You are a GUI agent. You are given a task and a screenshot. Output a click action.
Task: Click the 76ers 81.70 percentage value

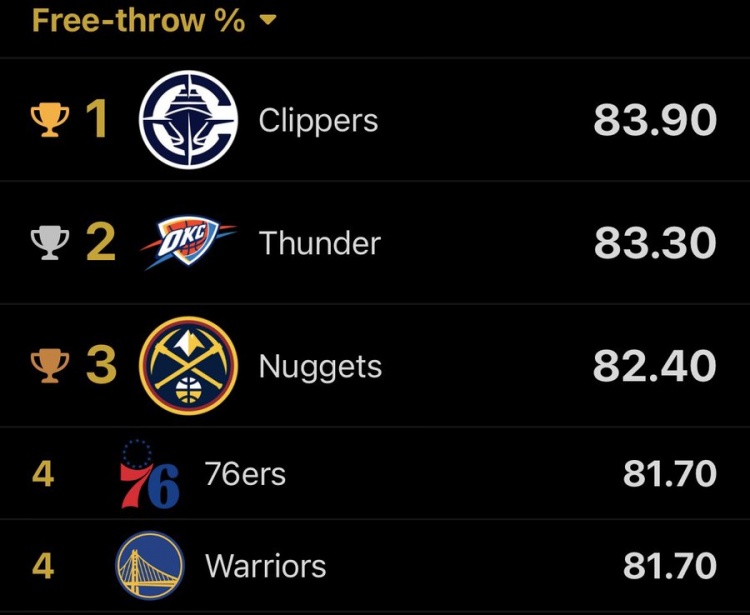pos(669,473)
